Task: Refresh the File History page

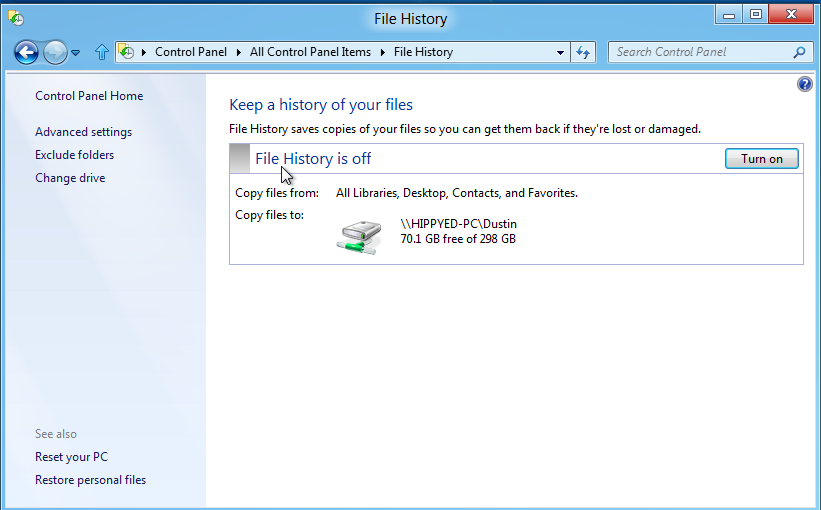Action: tap(584, 52)
